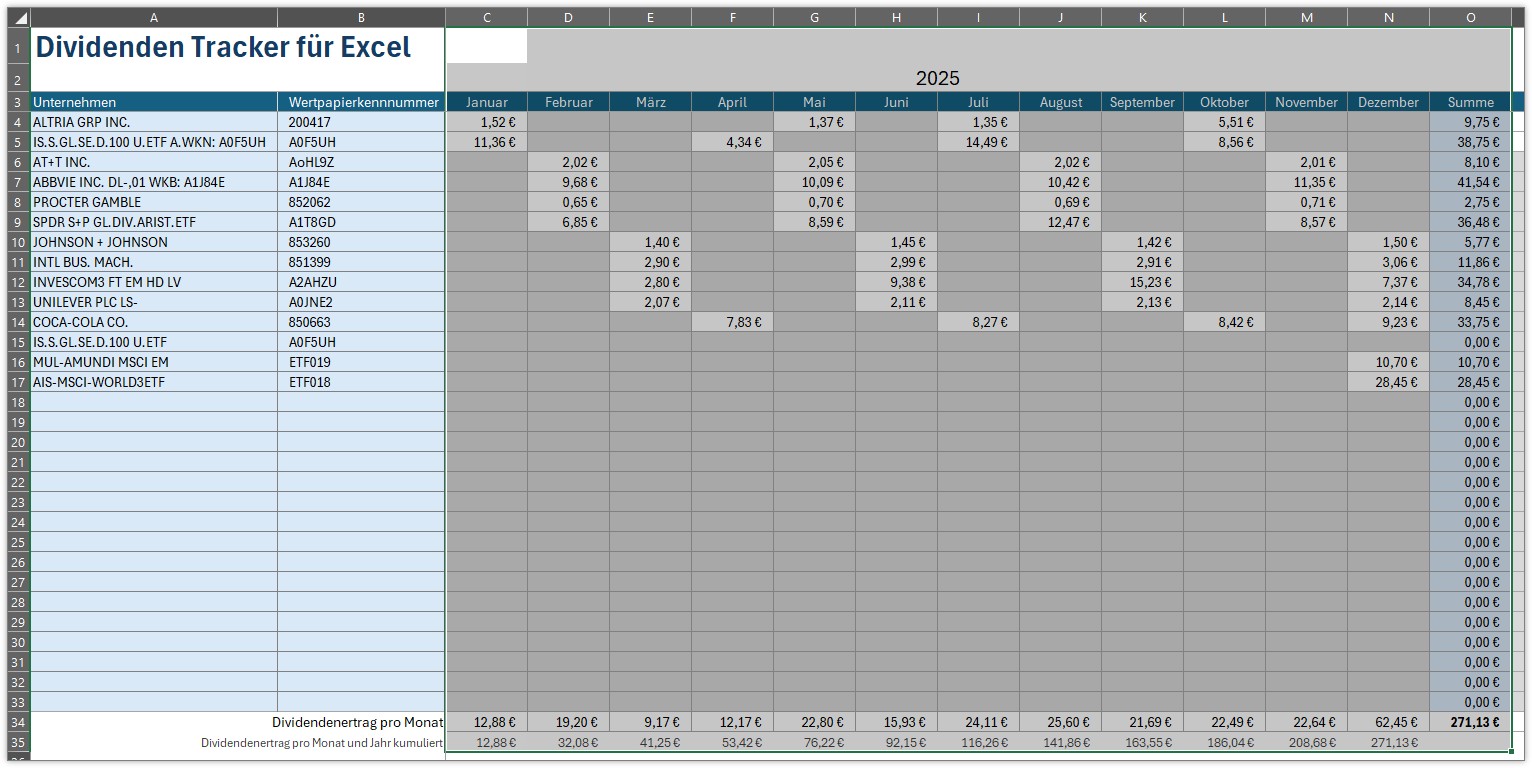Screen dimensions: 1532x768
Task: Click the Unternehmen header cell
Action: (154, 102)
